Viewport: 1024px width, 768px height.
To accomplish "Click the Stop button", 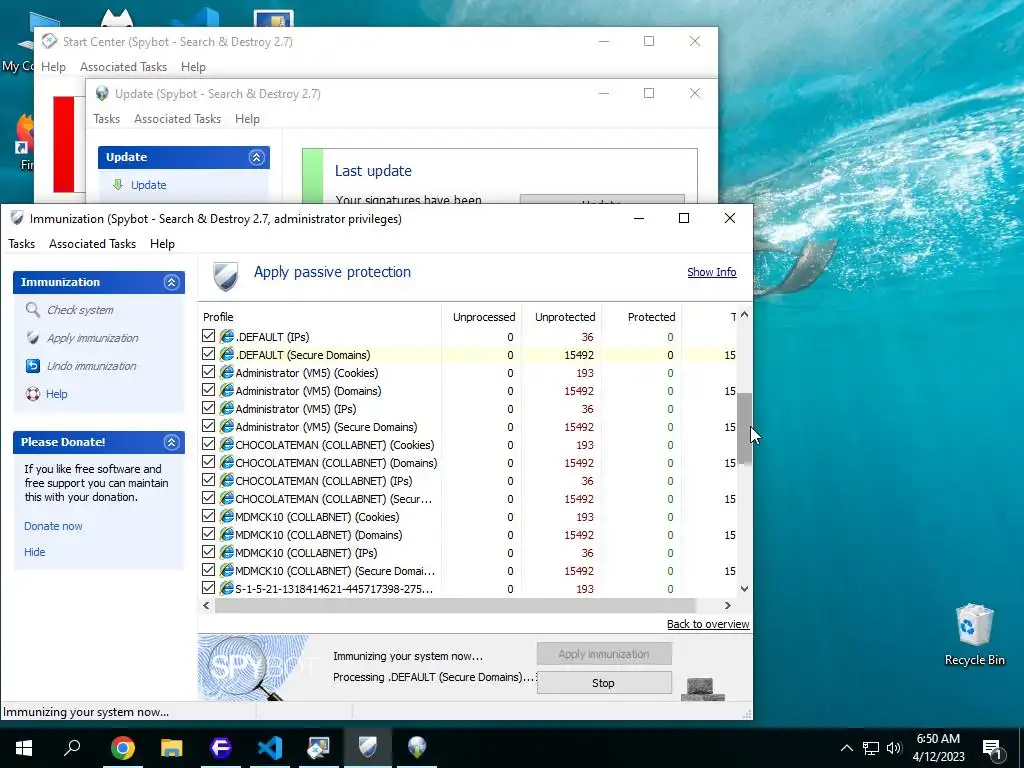I will pyautogui.click(x=604, y=682).
